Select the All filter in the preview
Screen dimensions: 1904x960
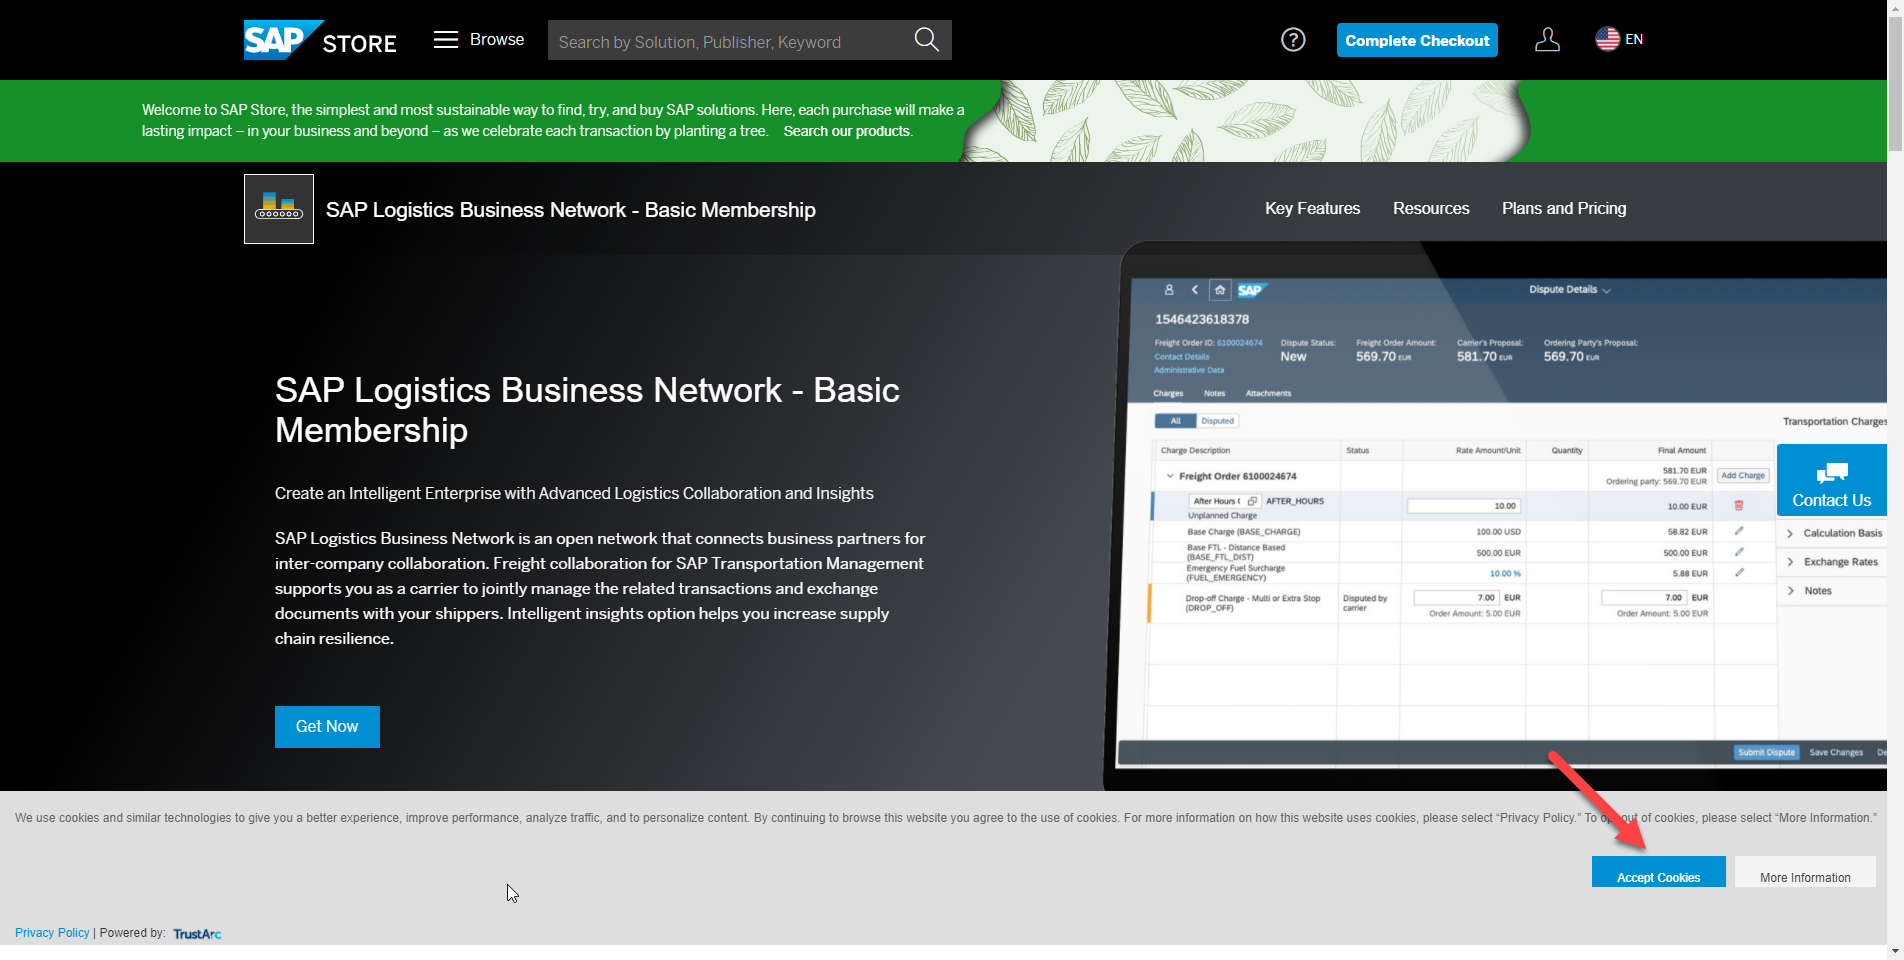[x=1176, y=421]
